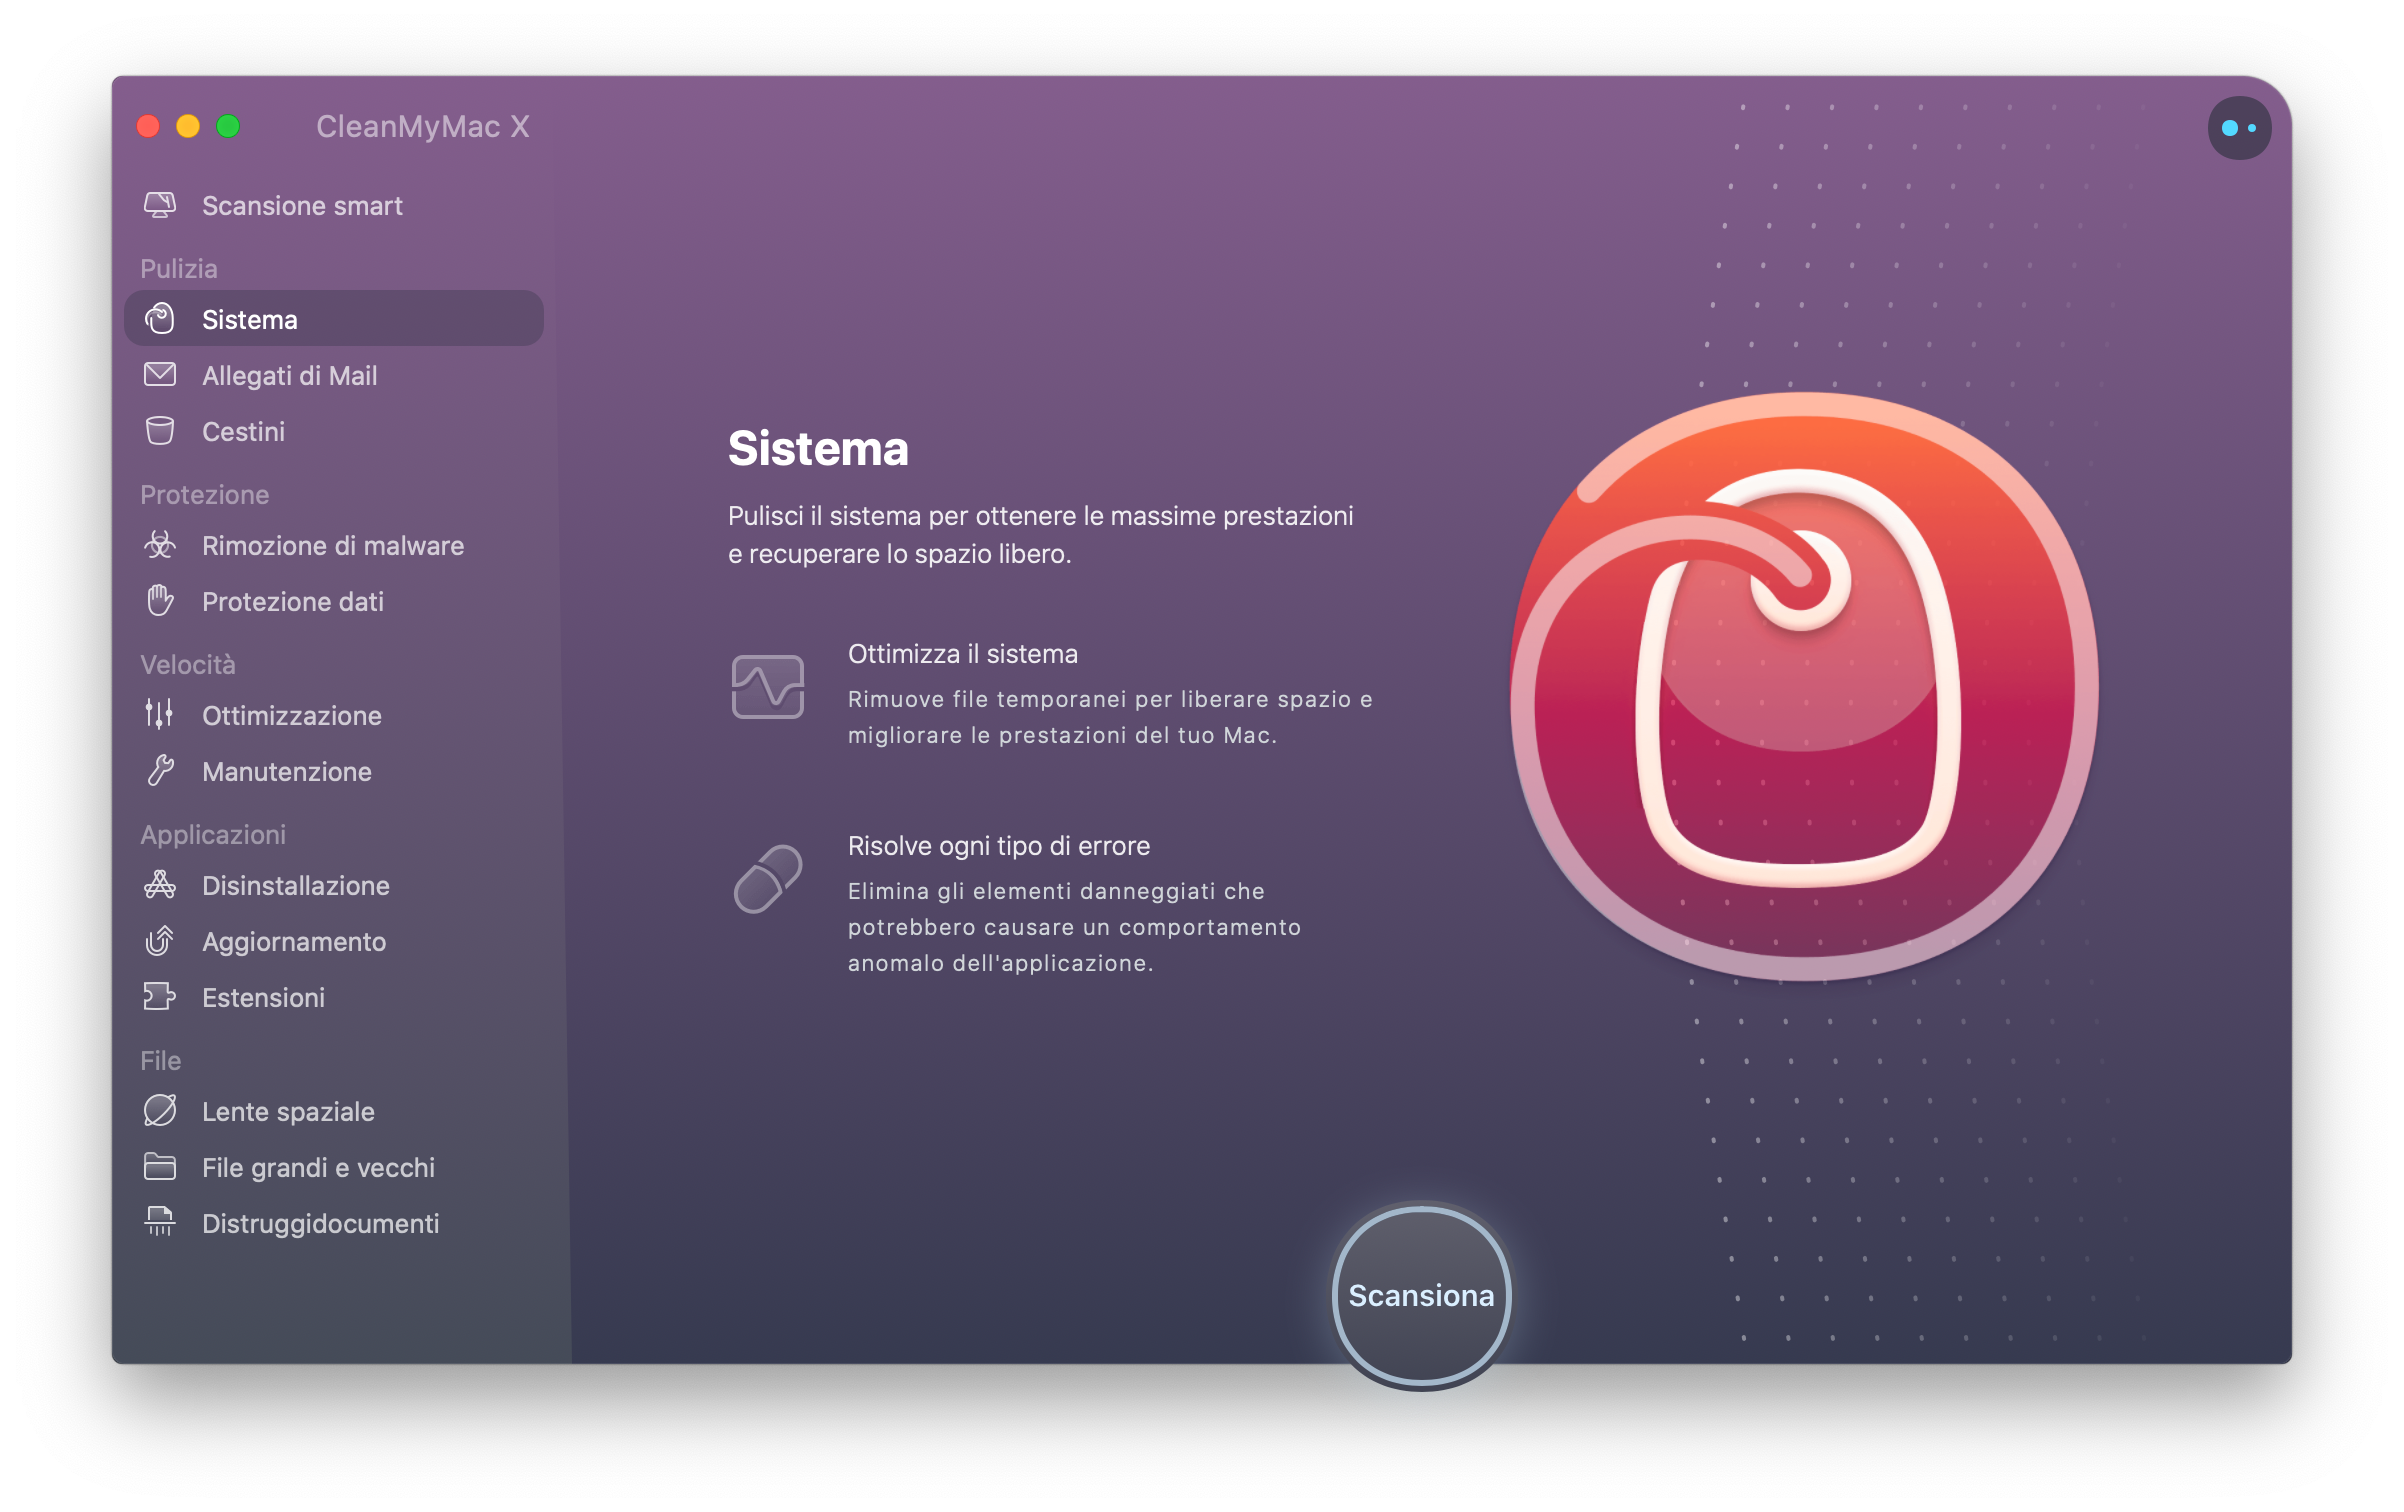Click the pill icon beside Risolve ogni tipo di errore
The width and height of the screenshot is (2404, 1512).
click(x=768, y=879)
